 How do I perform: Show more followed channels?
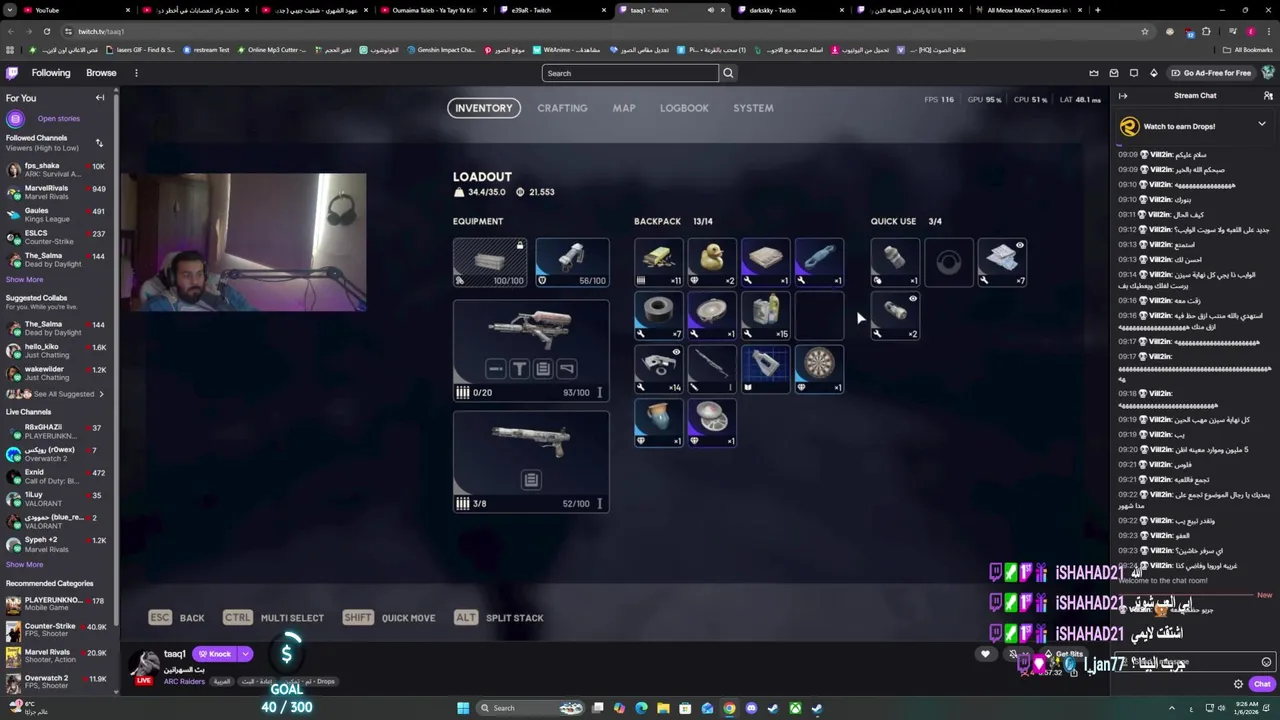pos(24,279)
